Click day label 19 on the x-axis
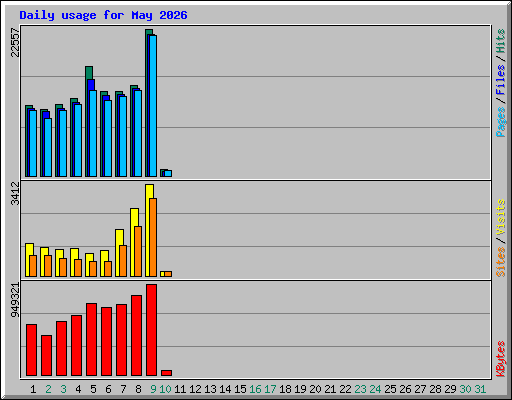 (x=300, y=389)
